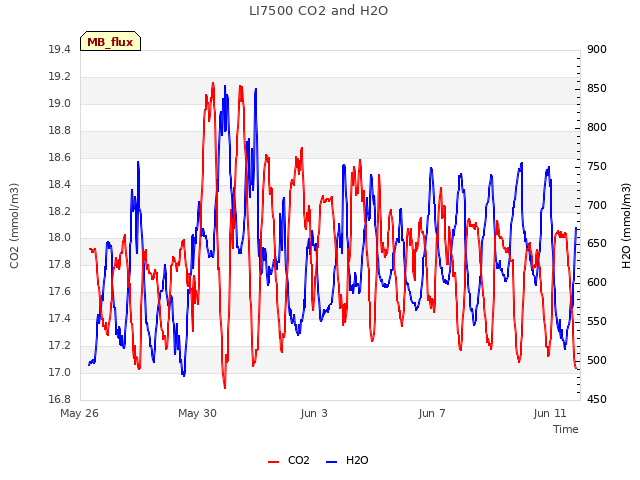Viewport: 640px width, 480px height.
Task: Toggle the CO2 series in the legend
Action: point(289,460)
